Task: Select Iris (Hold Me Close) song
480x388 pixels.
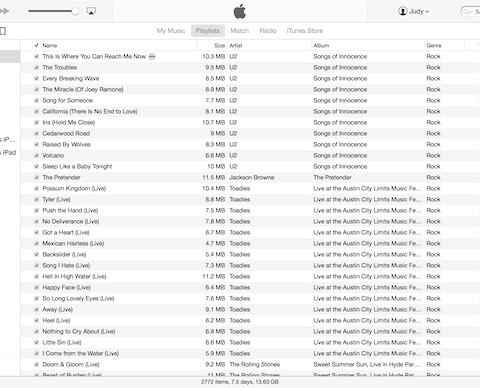Action: 69,122
